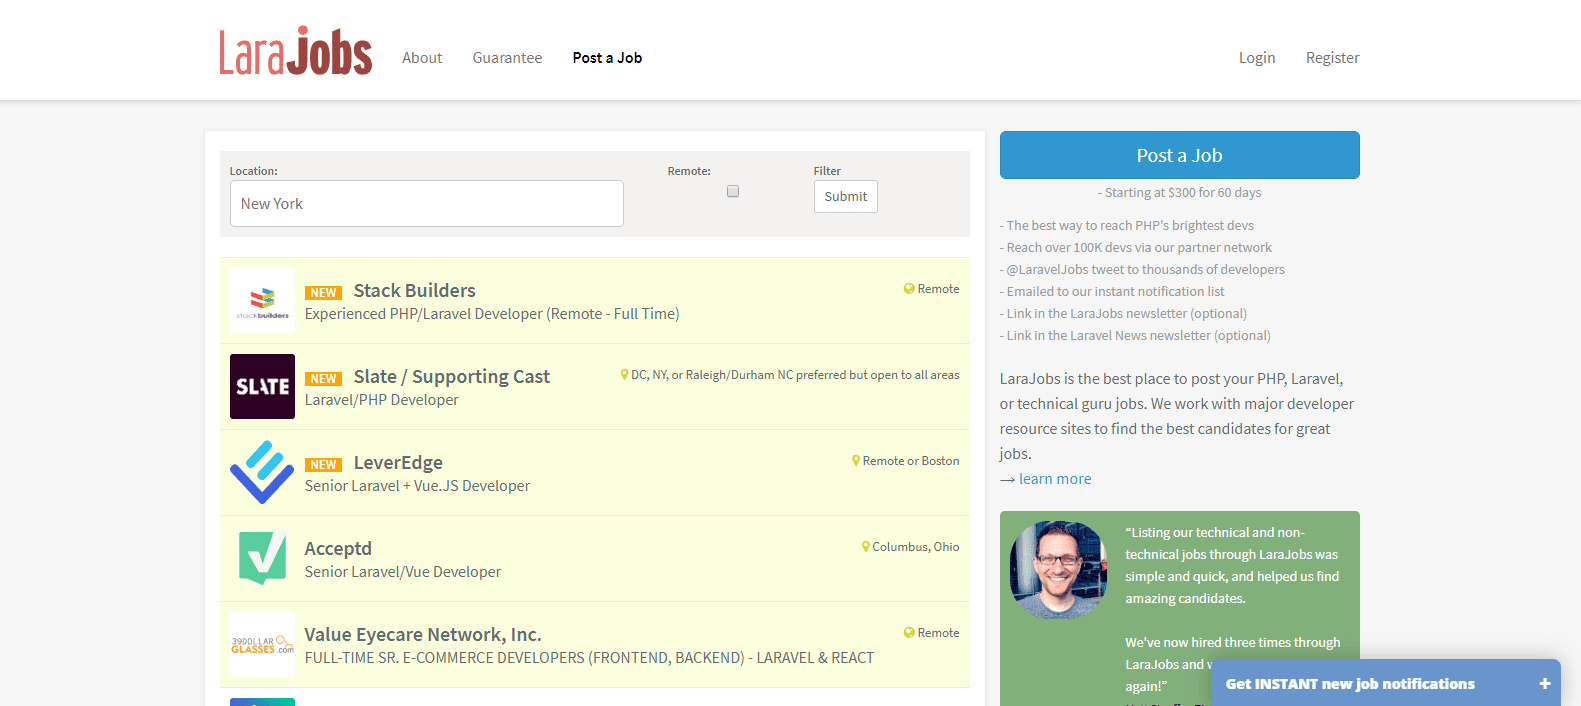
Task: Open the Stack Builders job title
Action: 414,291
